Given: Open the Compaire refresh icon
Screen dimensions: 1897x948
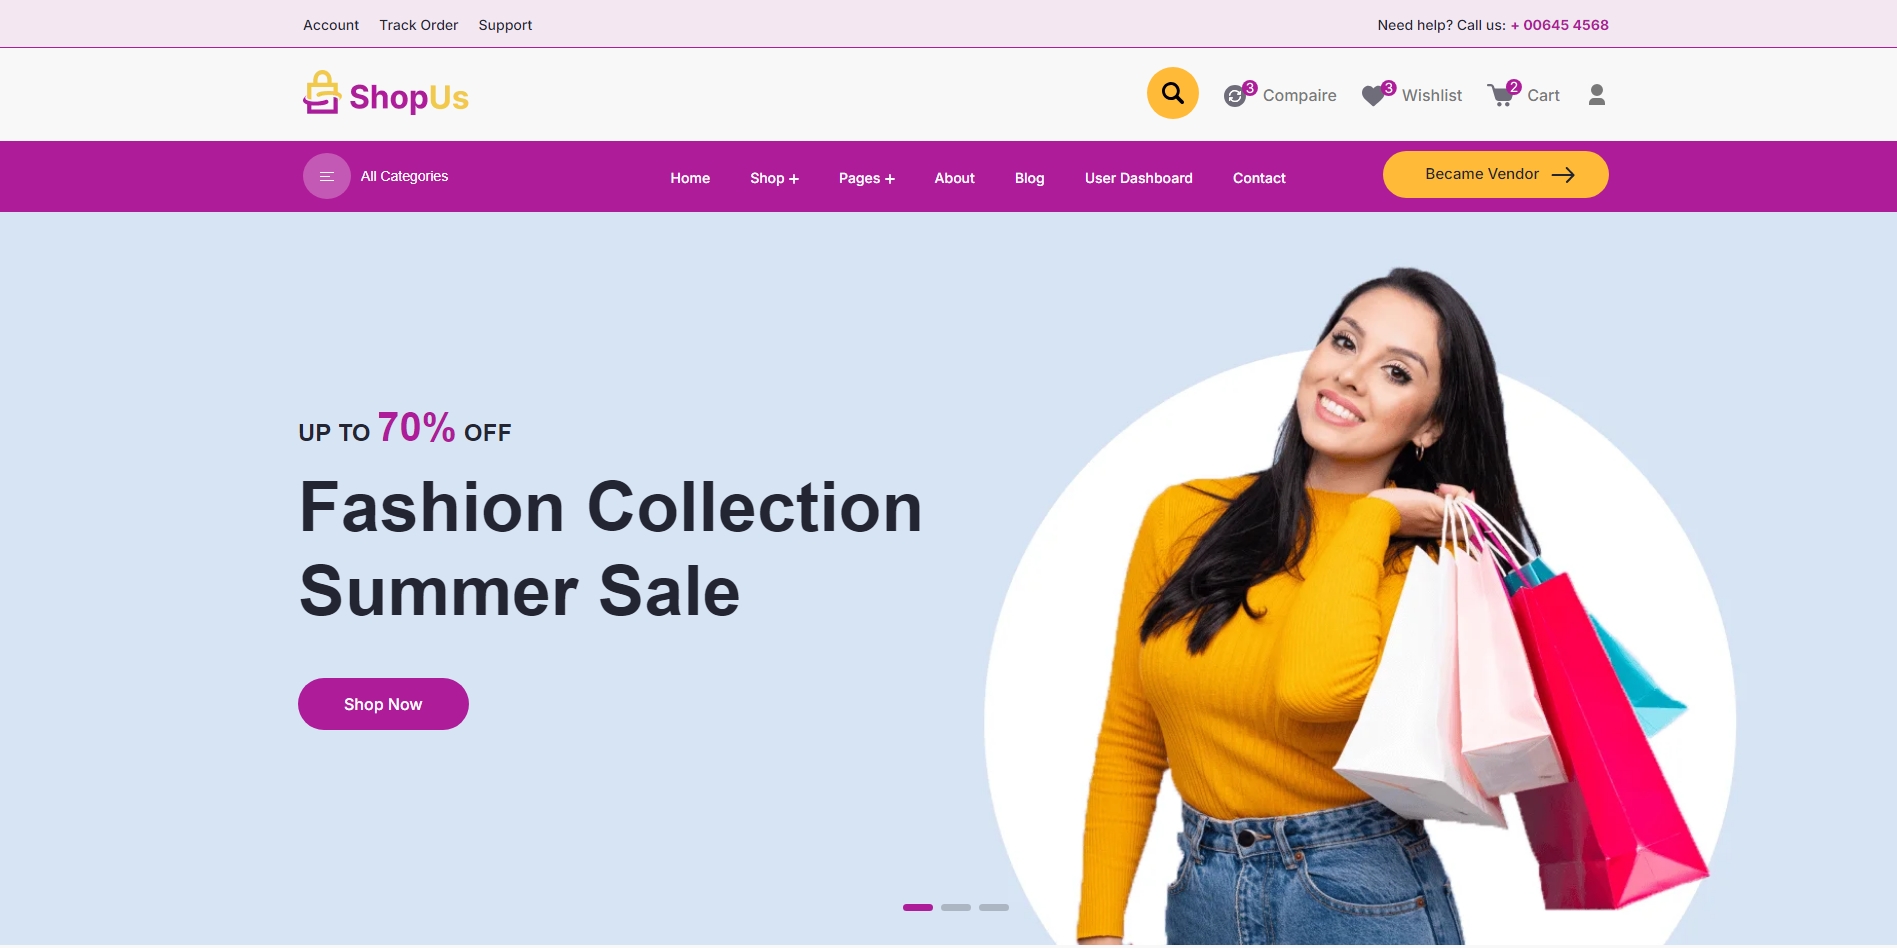Looking at the screenshot, I should click(x=1235, y=96).
